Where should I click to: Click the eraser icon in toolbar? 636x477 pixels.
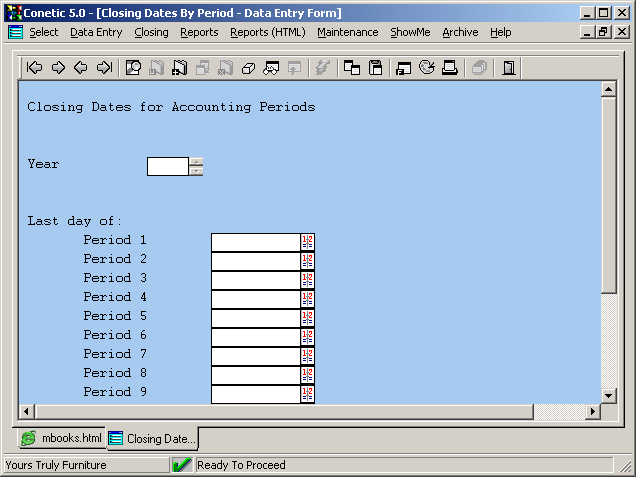(x=249, y=68)
